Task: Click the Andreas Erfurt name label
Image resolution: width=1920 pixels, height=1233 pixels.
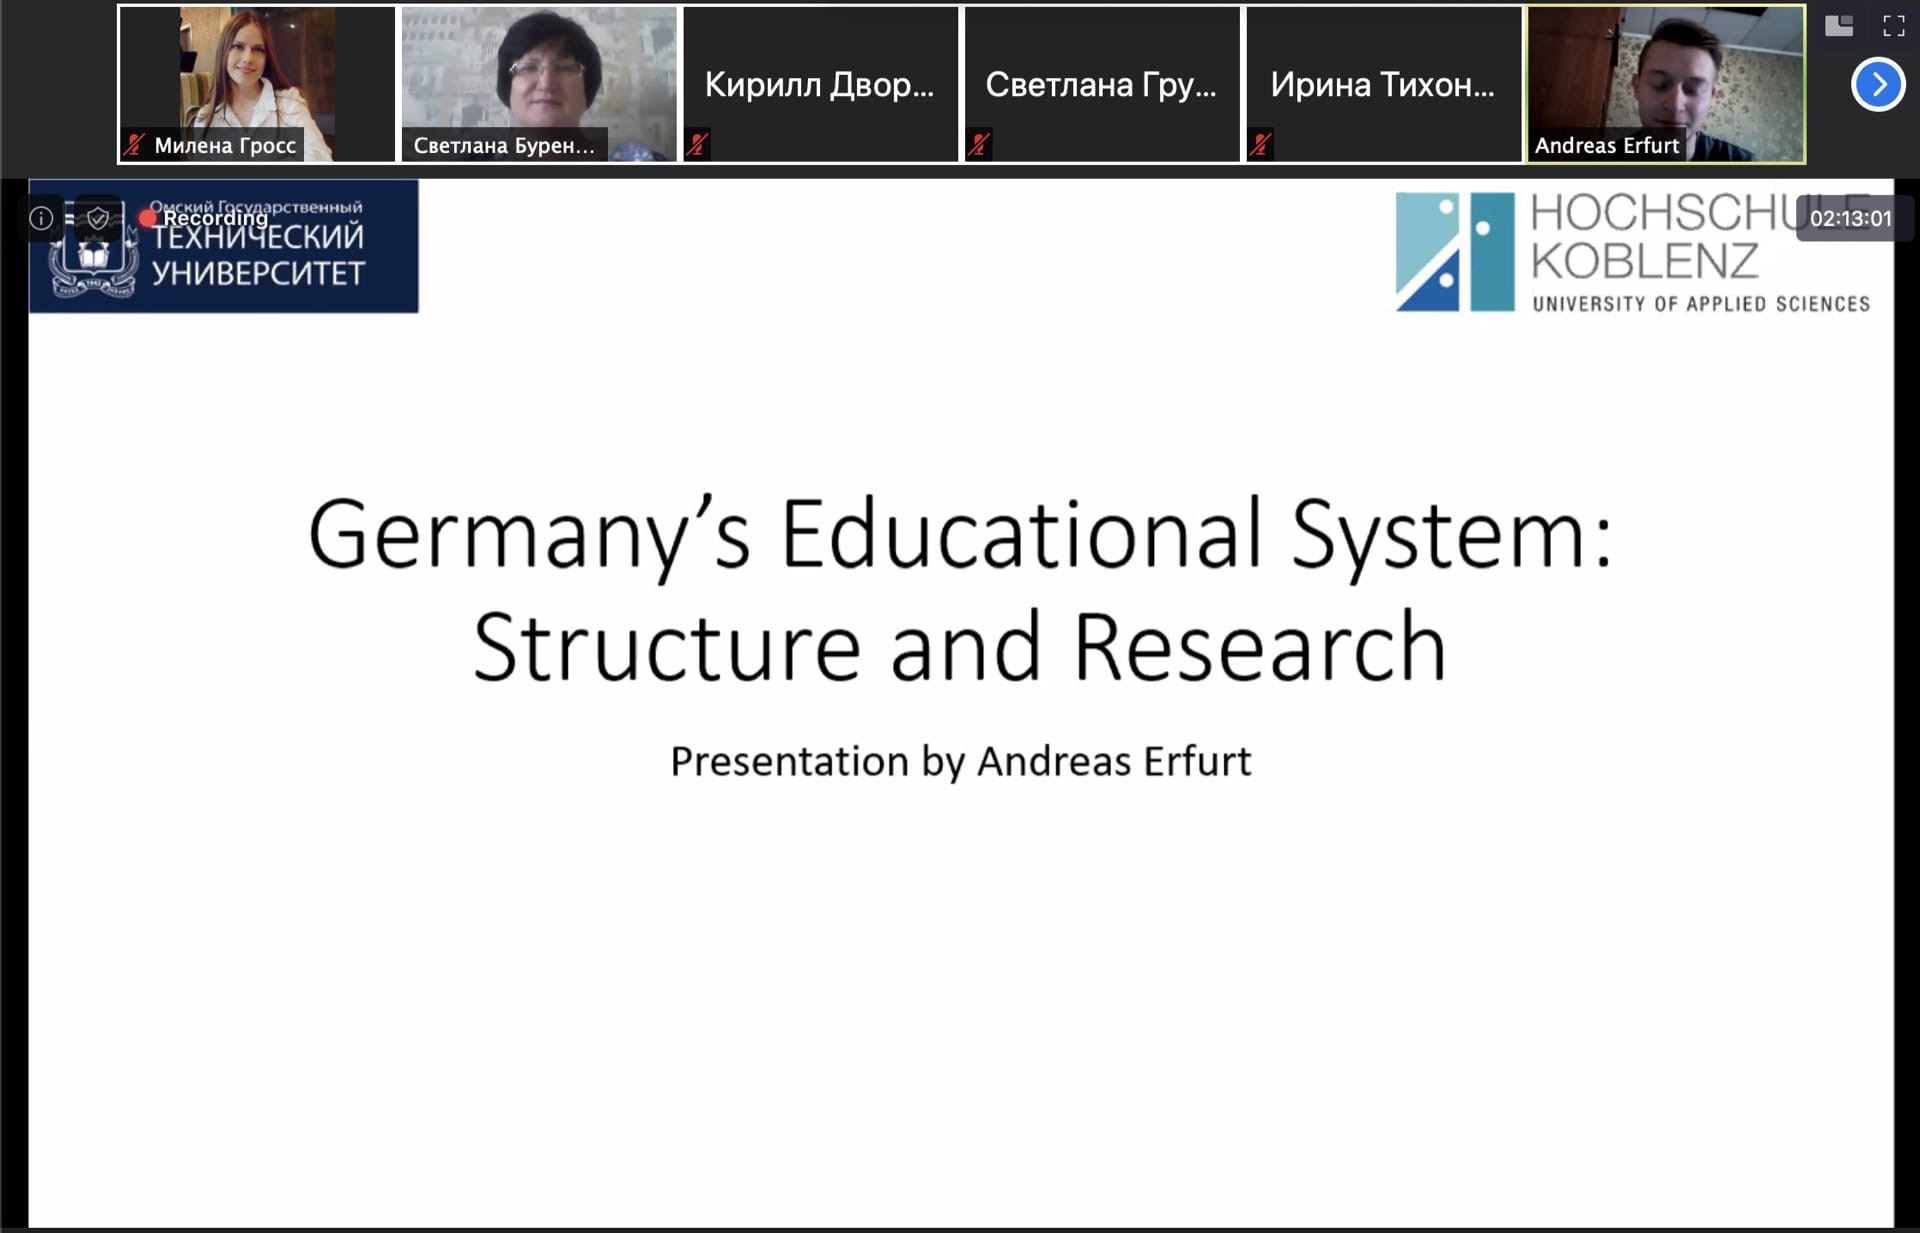Action: 1606,146
